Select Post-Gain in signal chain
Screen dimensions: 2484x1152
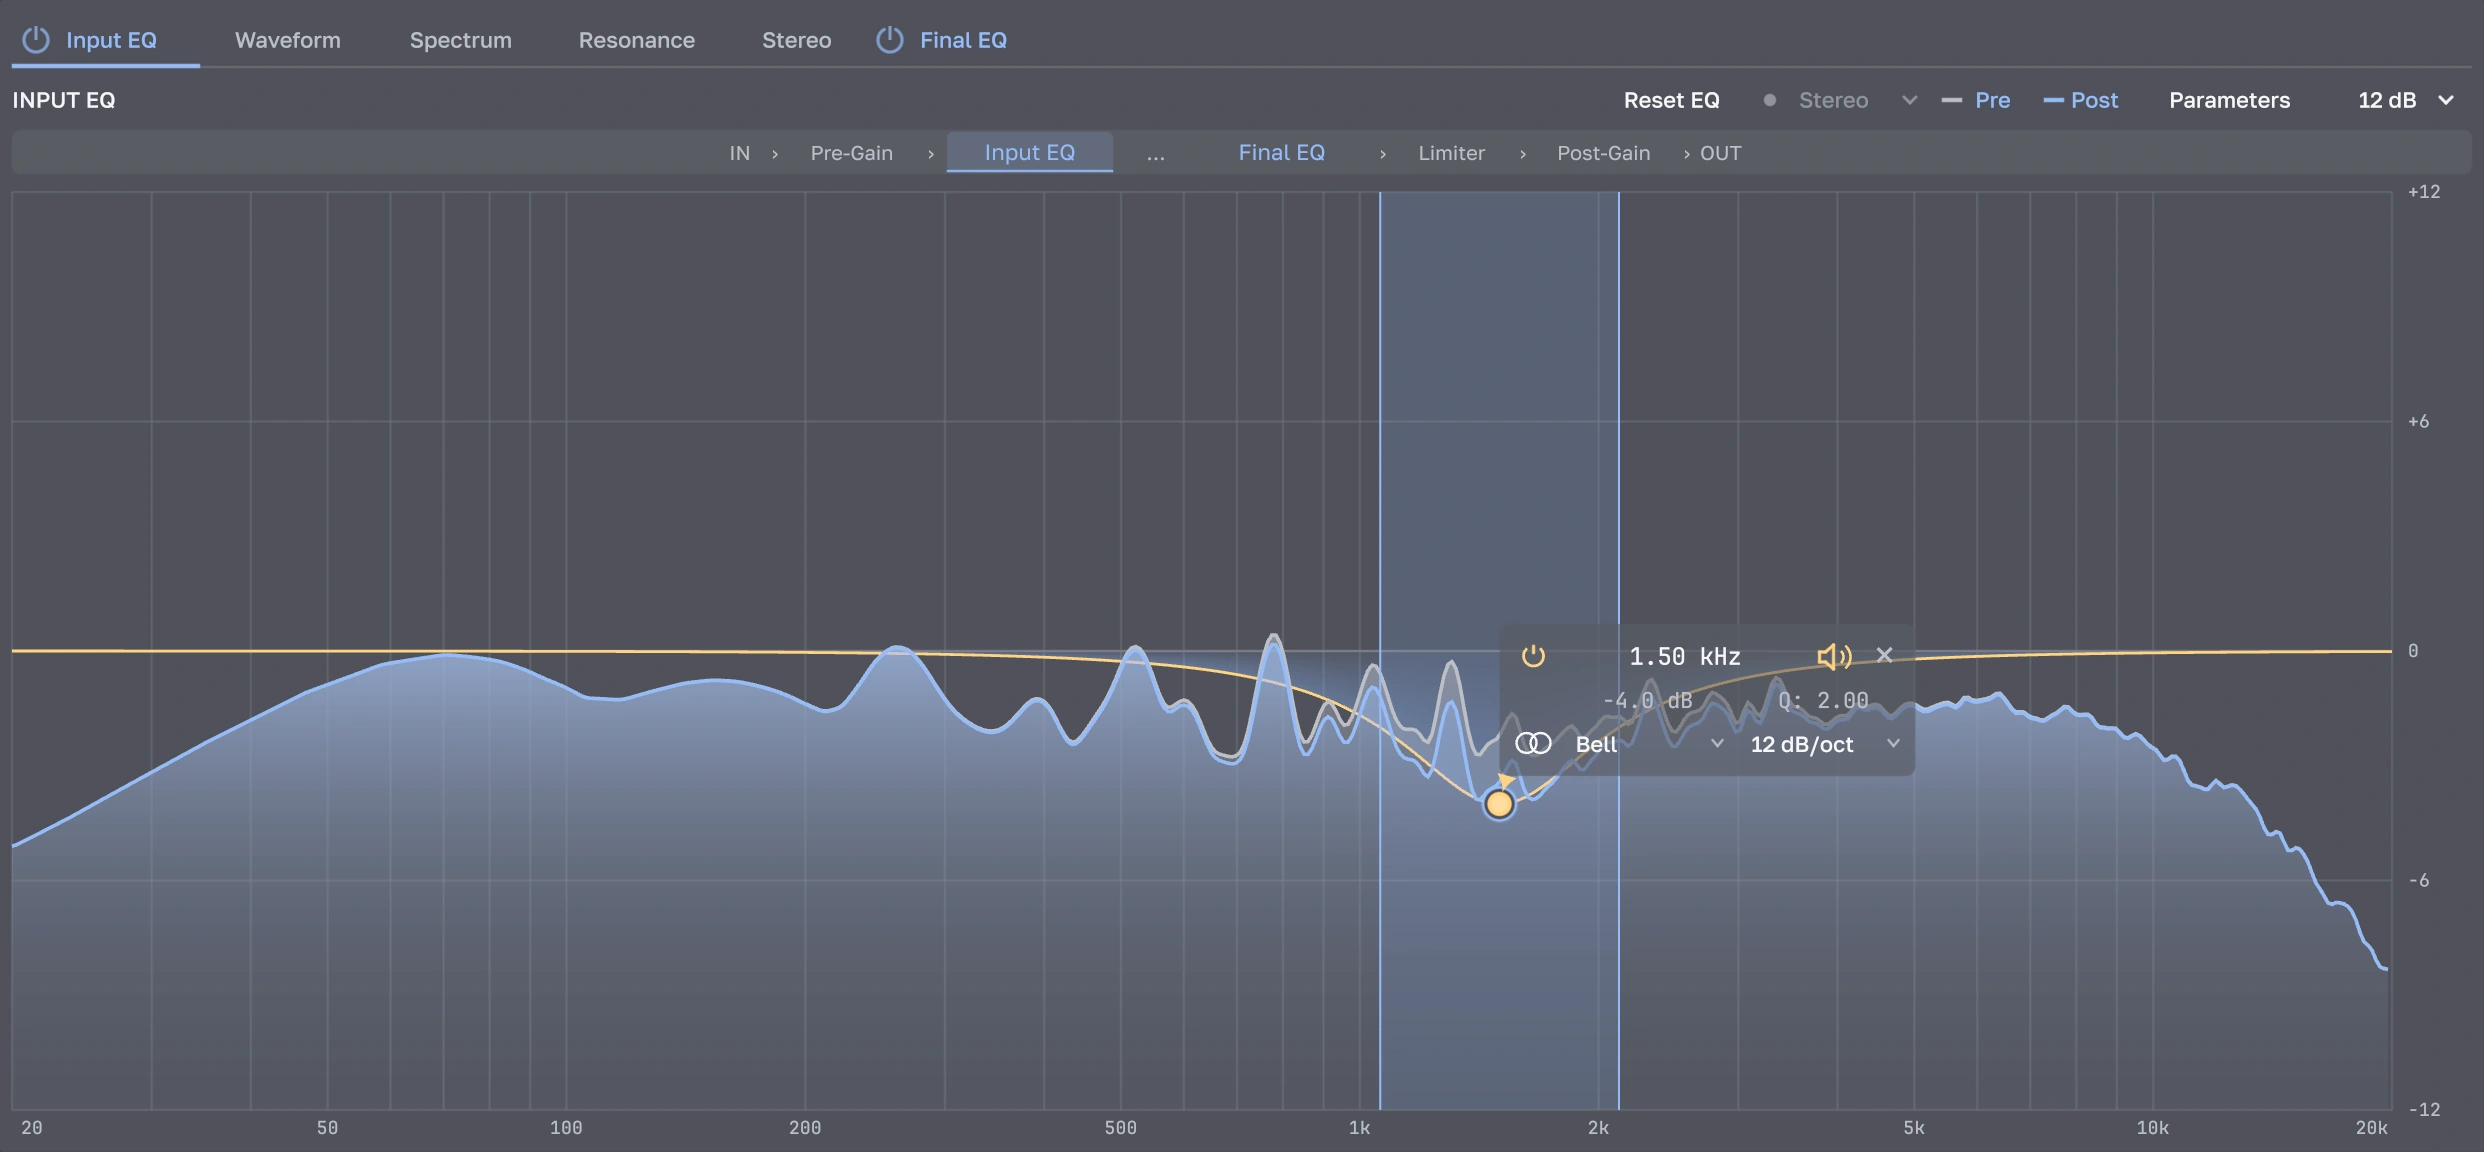point(1603,153)
